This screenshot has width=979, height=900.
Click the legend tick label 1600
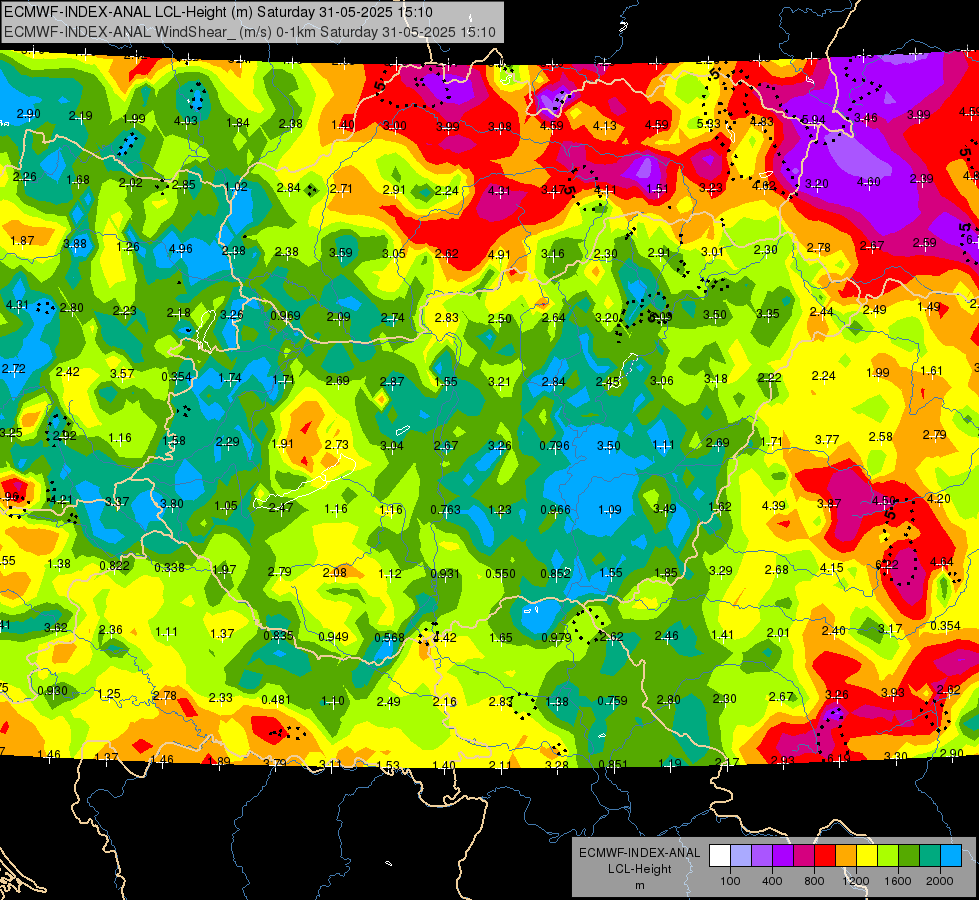click(x=898, y=881)
